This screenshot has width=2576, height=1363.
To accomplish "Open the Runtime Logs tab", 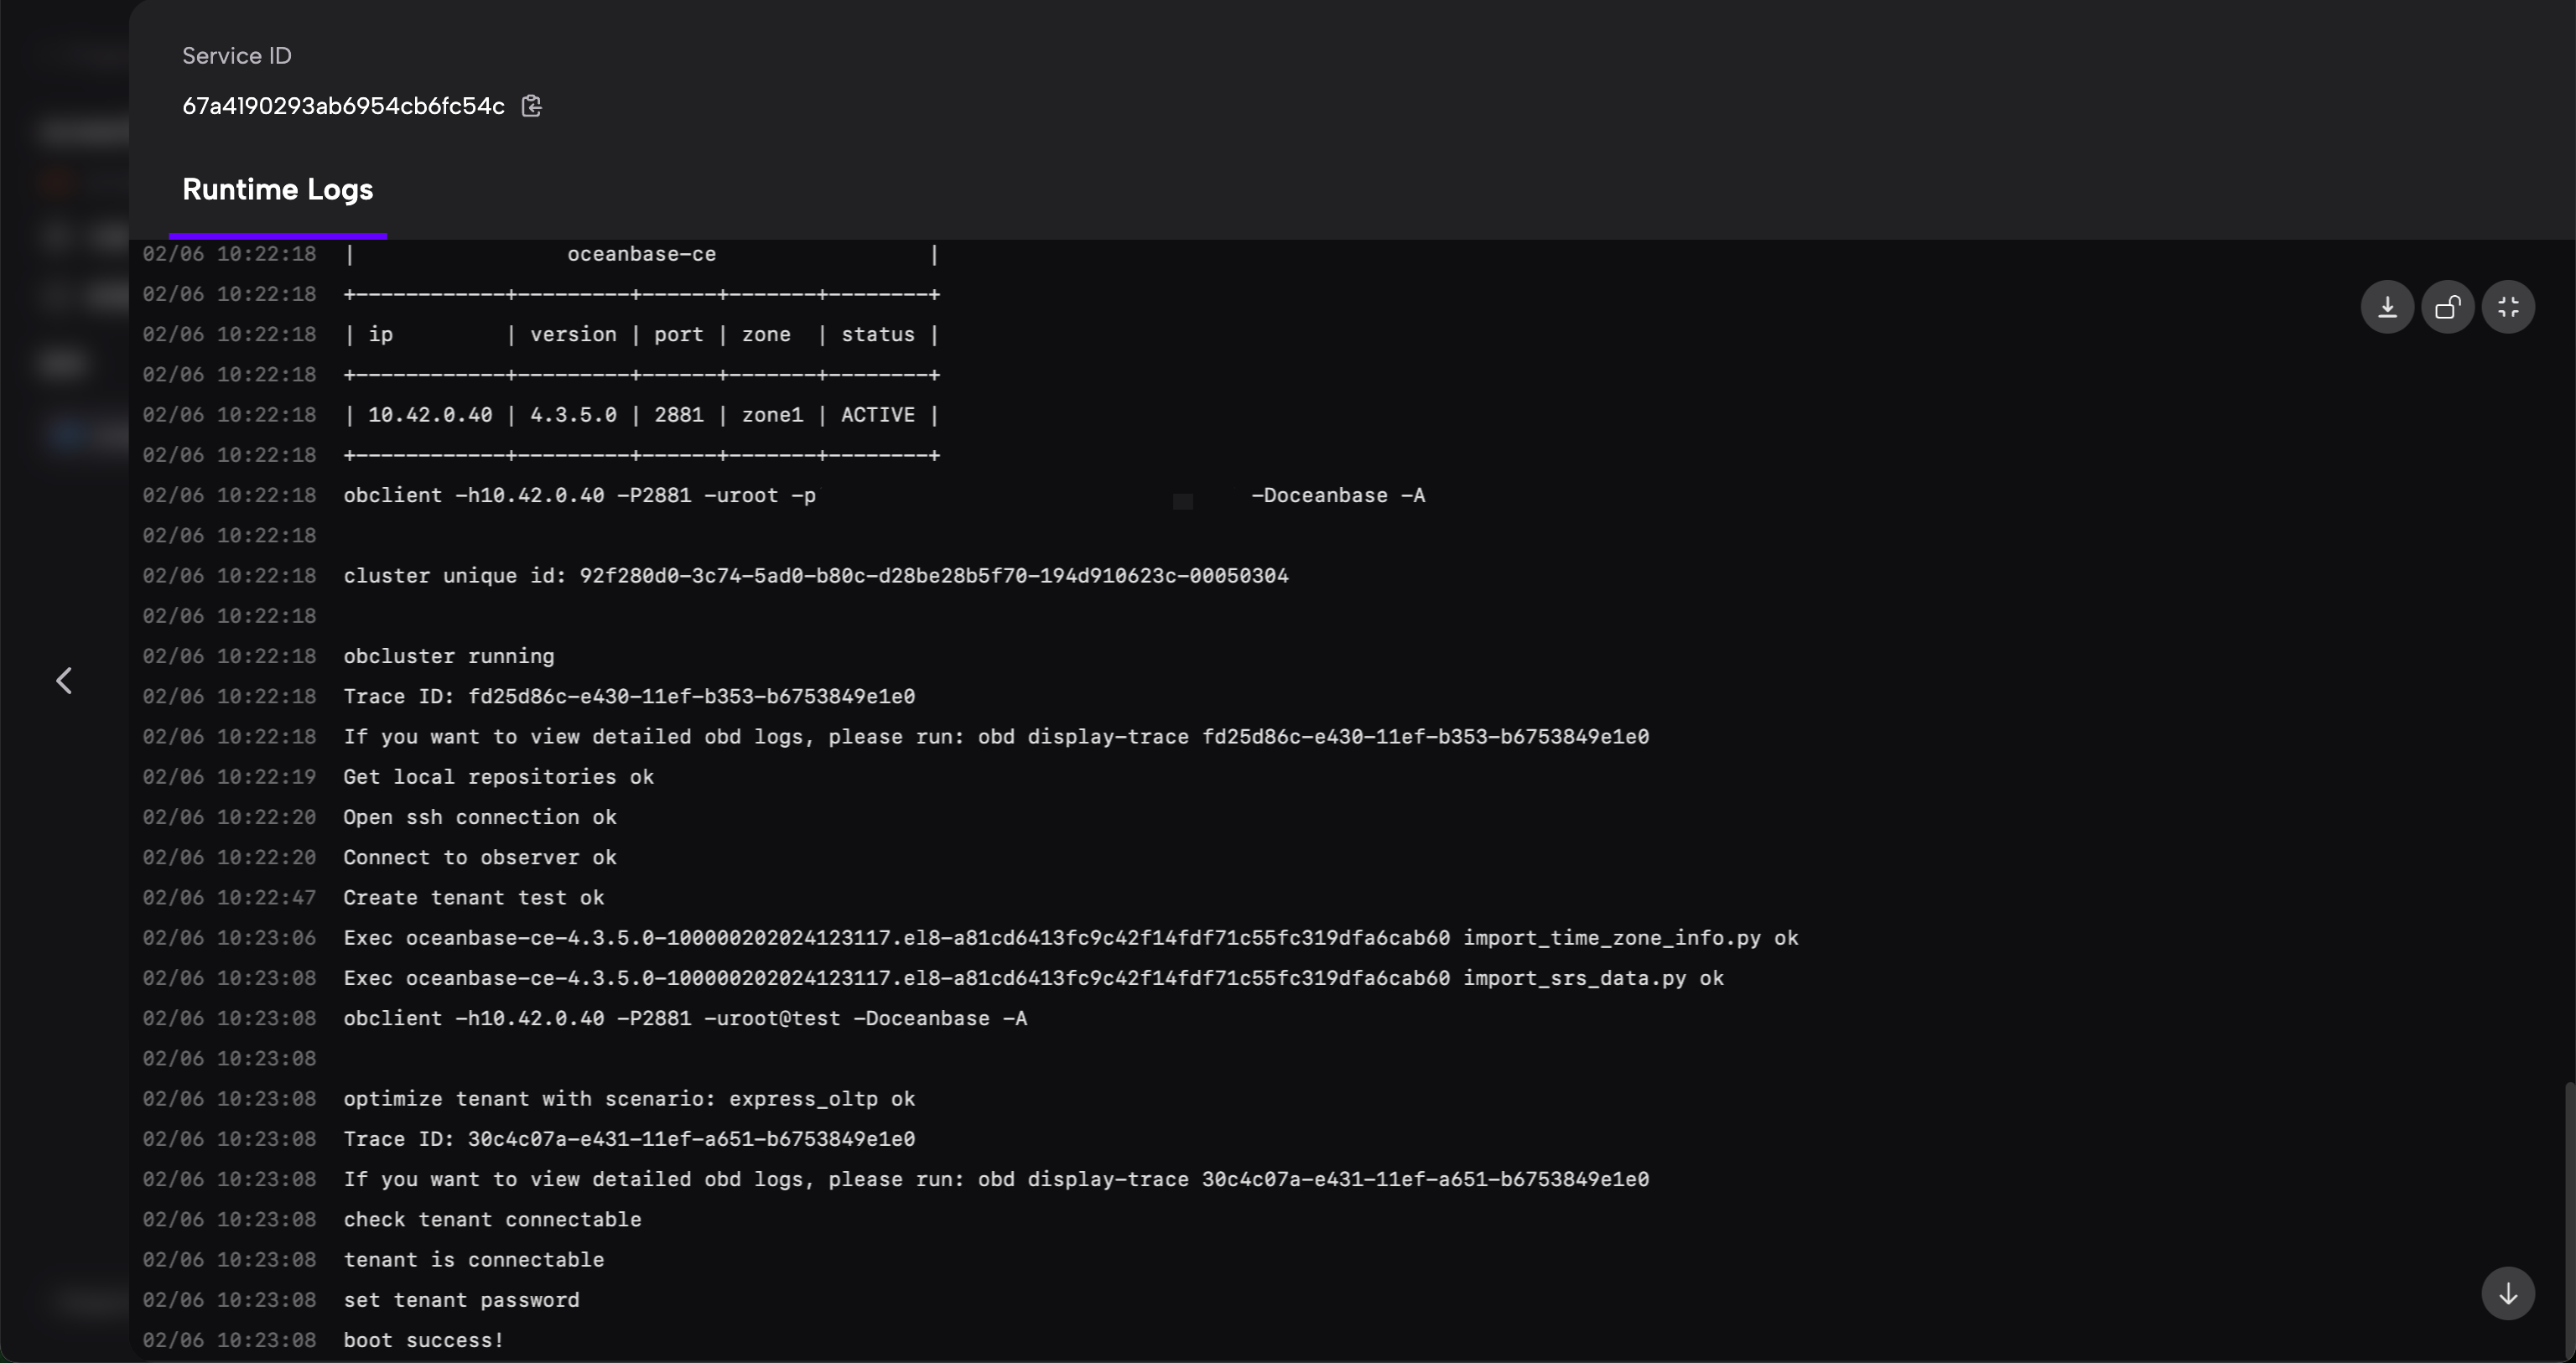I will [x=277, y=190].
